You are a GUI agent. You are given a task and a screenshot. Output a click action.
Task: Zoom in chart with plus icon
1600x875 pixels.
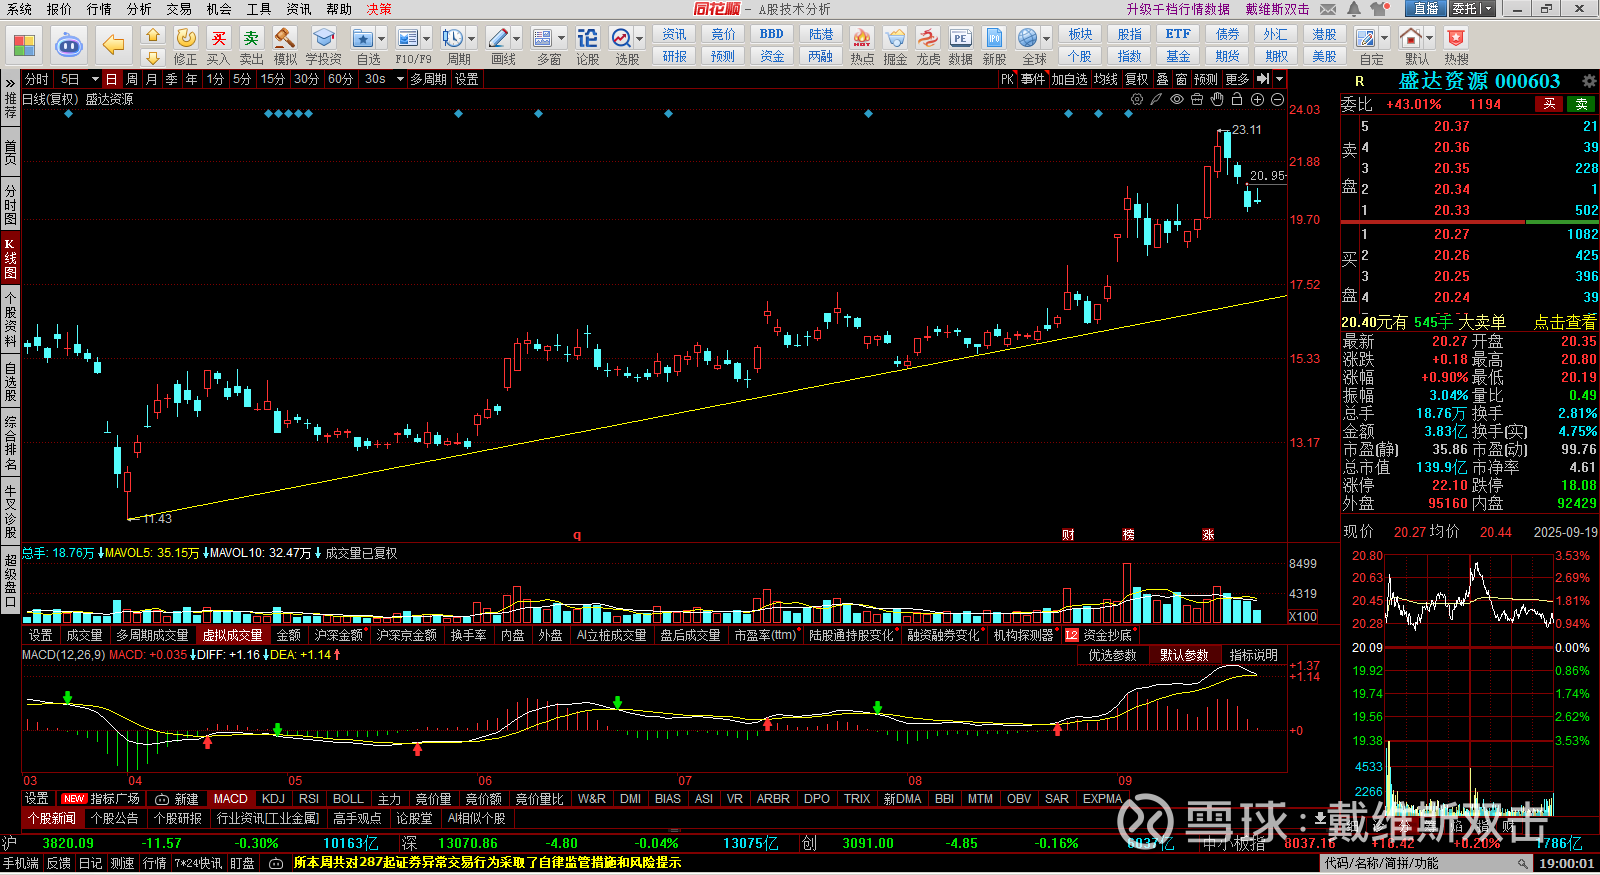pyautogui.click(x=1257, y=99)
